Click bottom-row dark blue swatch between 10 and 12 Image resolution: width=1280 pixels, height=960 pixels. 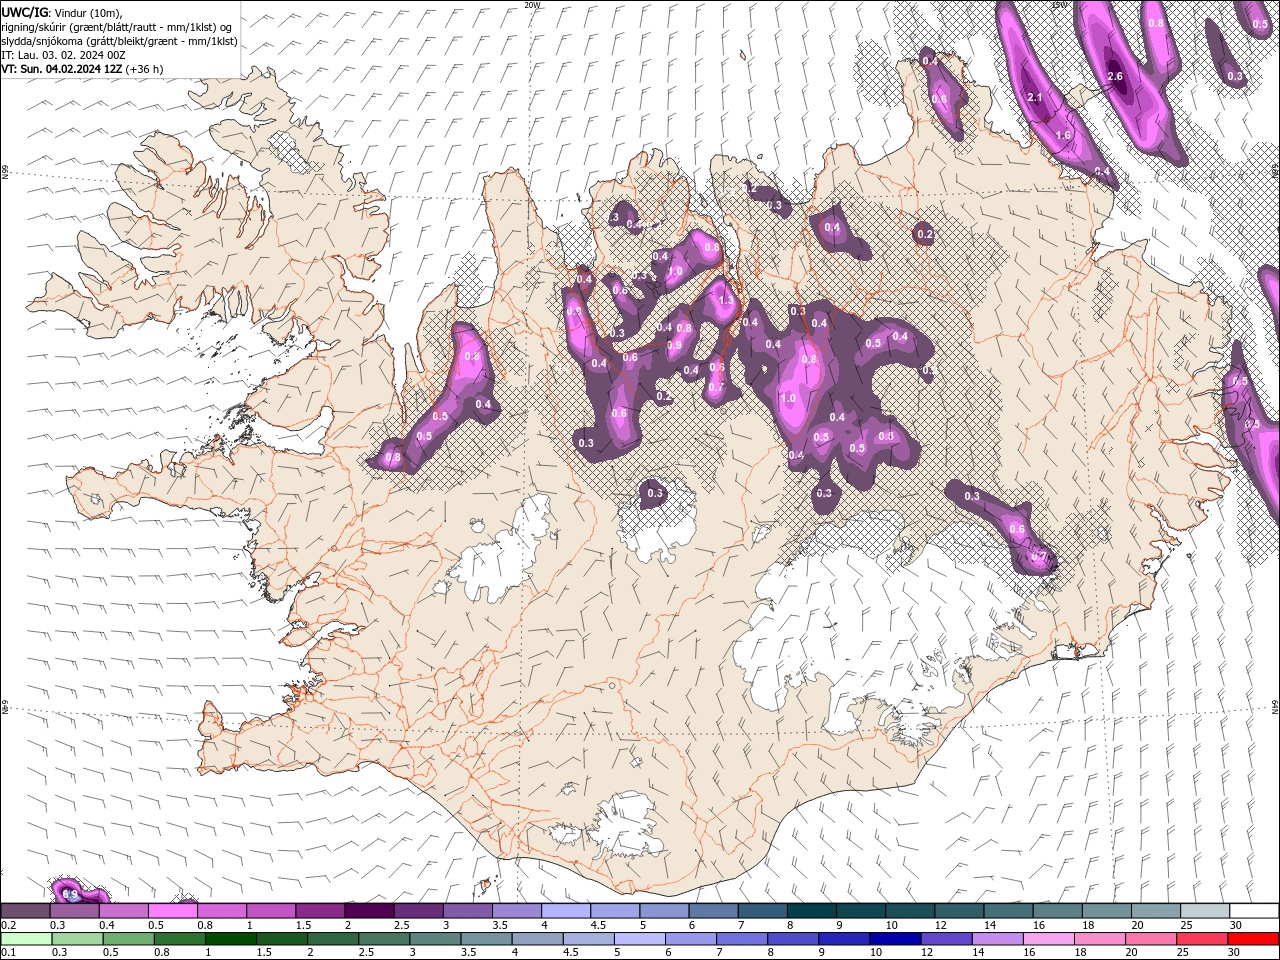(895, 939)
